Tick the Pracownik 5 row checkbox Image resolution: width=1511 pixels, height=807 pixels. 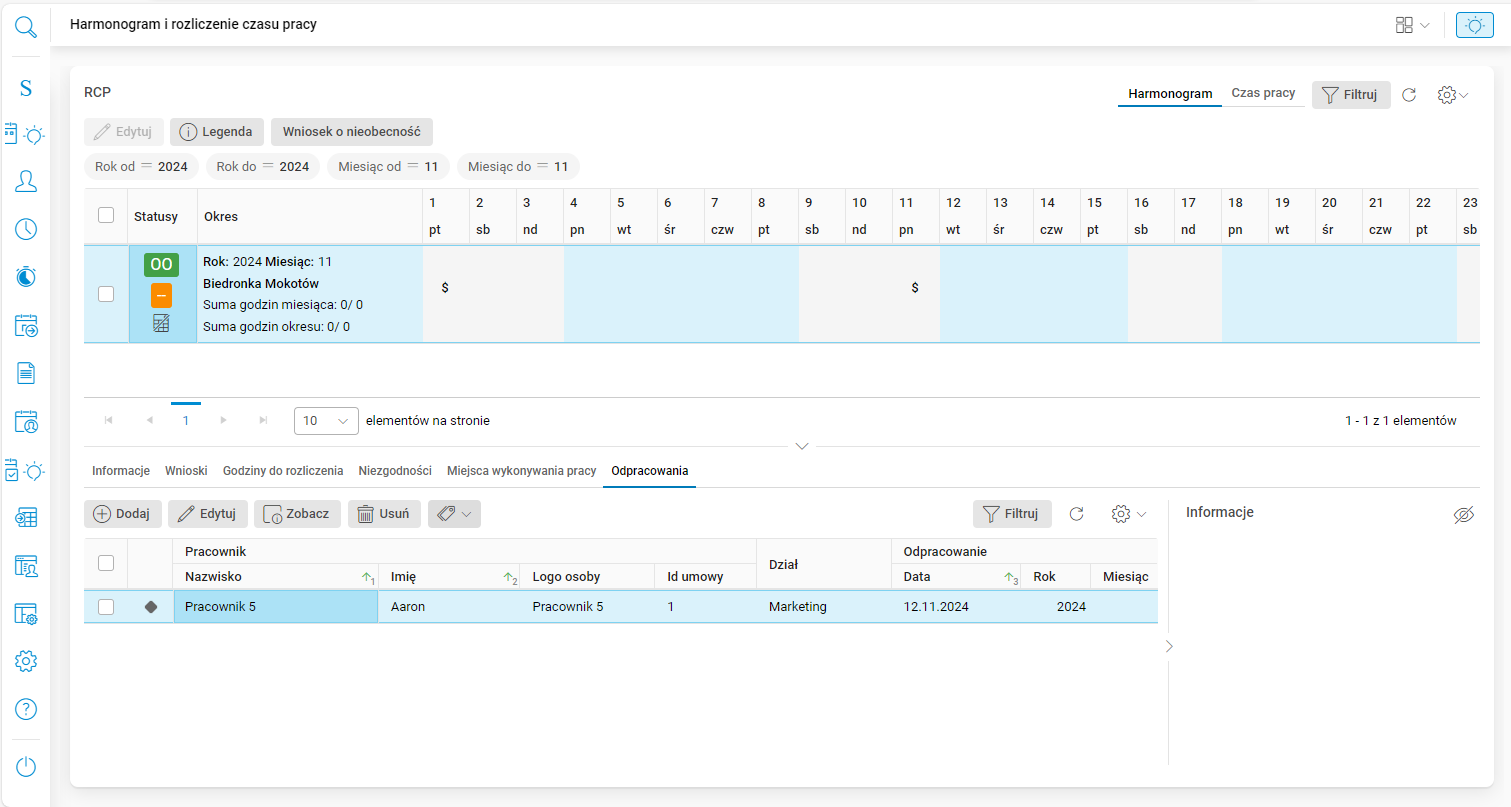pos(106,606)
